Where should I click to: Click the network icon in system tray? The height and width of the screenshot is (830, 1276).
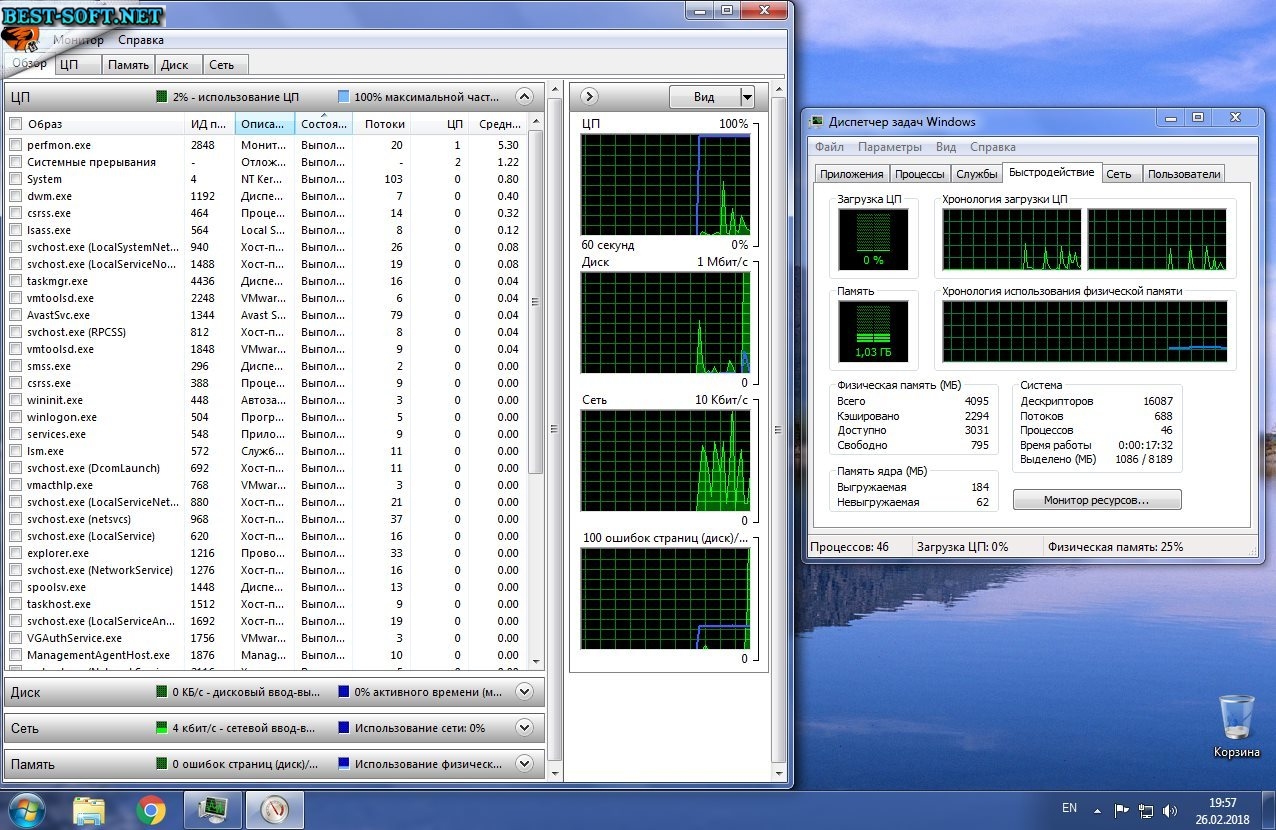coord(1146,809)
